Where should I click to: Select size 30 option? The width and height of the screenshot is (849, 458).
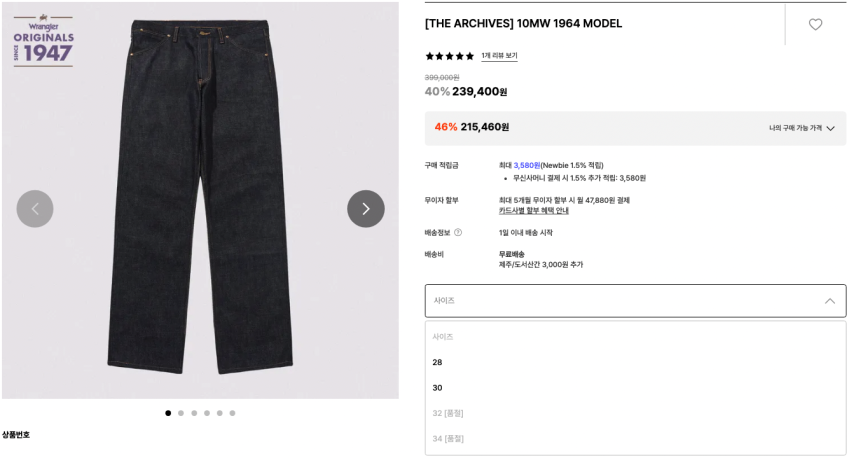pyautogui.click(x=635, y=388)
